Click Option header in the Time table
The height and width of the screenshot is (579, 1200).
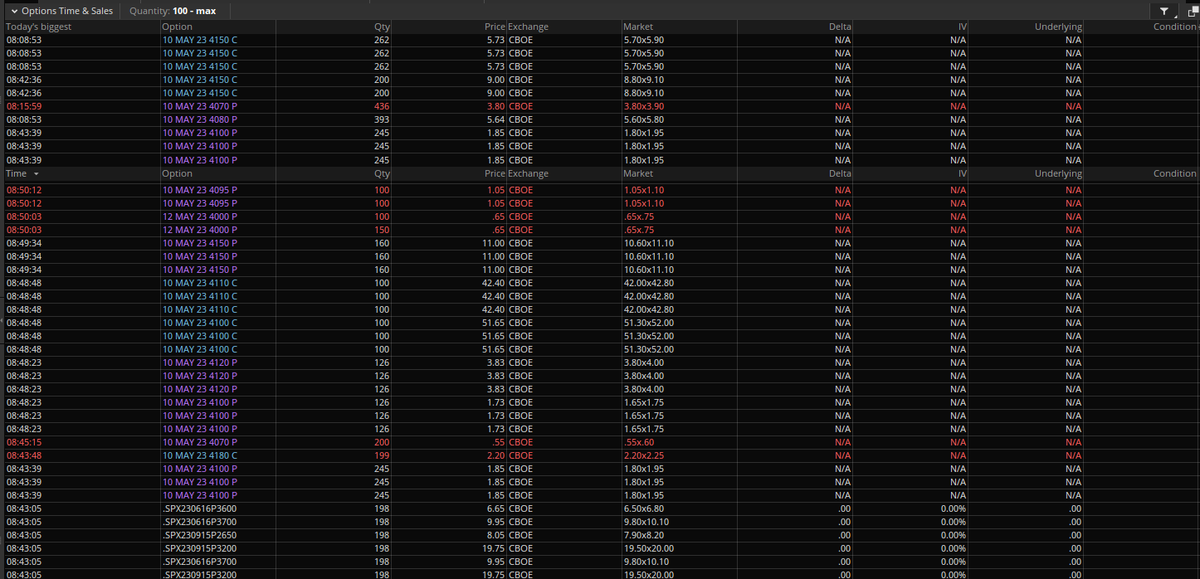pyautogui.click(x=177, y=174)
